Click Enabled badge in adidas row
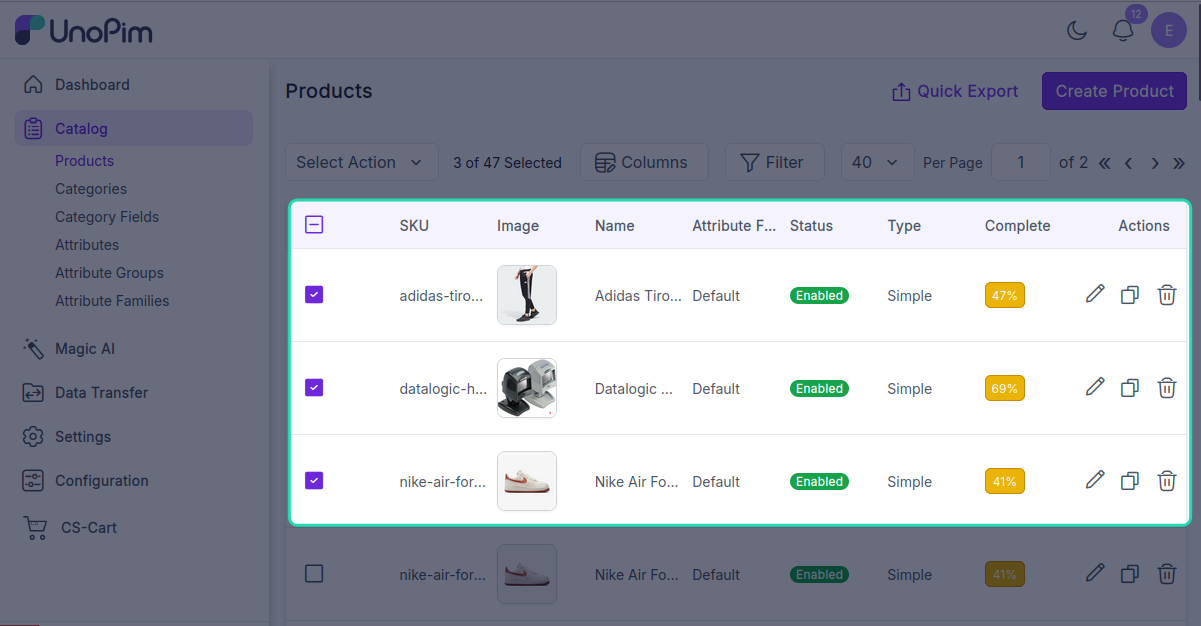The width and height of the screenshot is (1201, 626). click(x=819, y=296)
